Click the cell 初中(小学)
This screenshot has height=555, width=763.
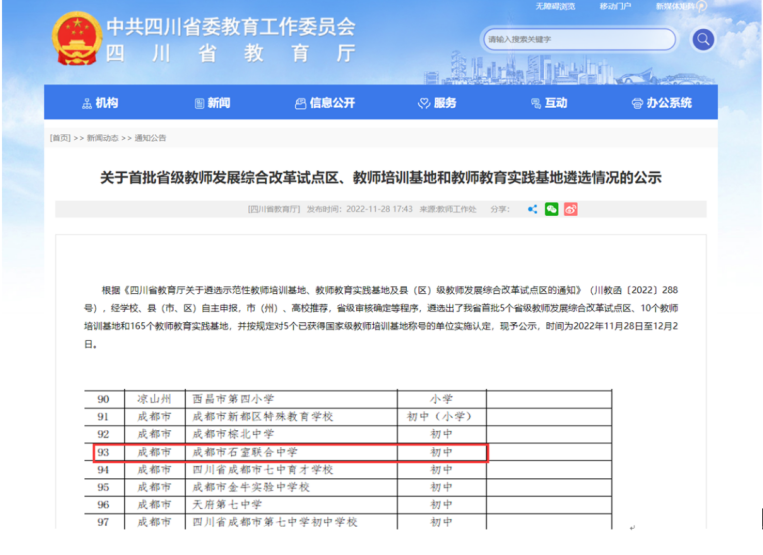440,417
